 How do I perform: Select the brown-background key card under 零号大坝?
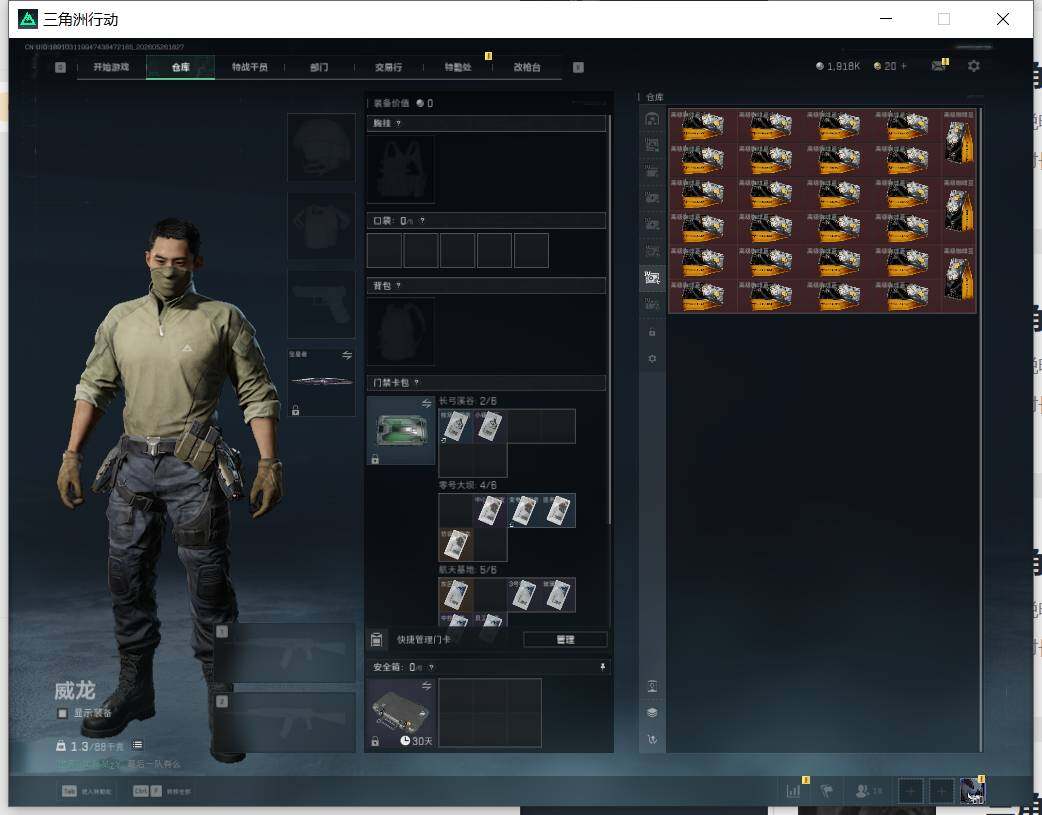coord(456,544)
